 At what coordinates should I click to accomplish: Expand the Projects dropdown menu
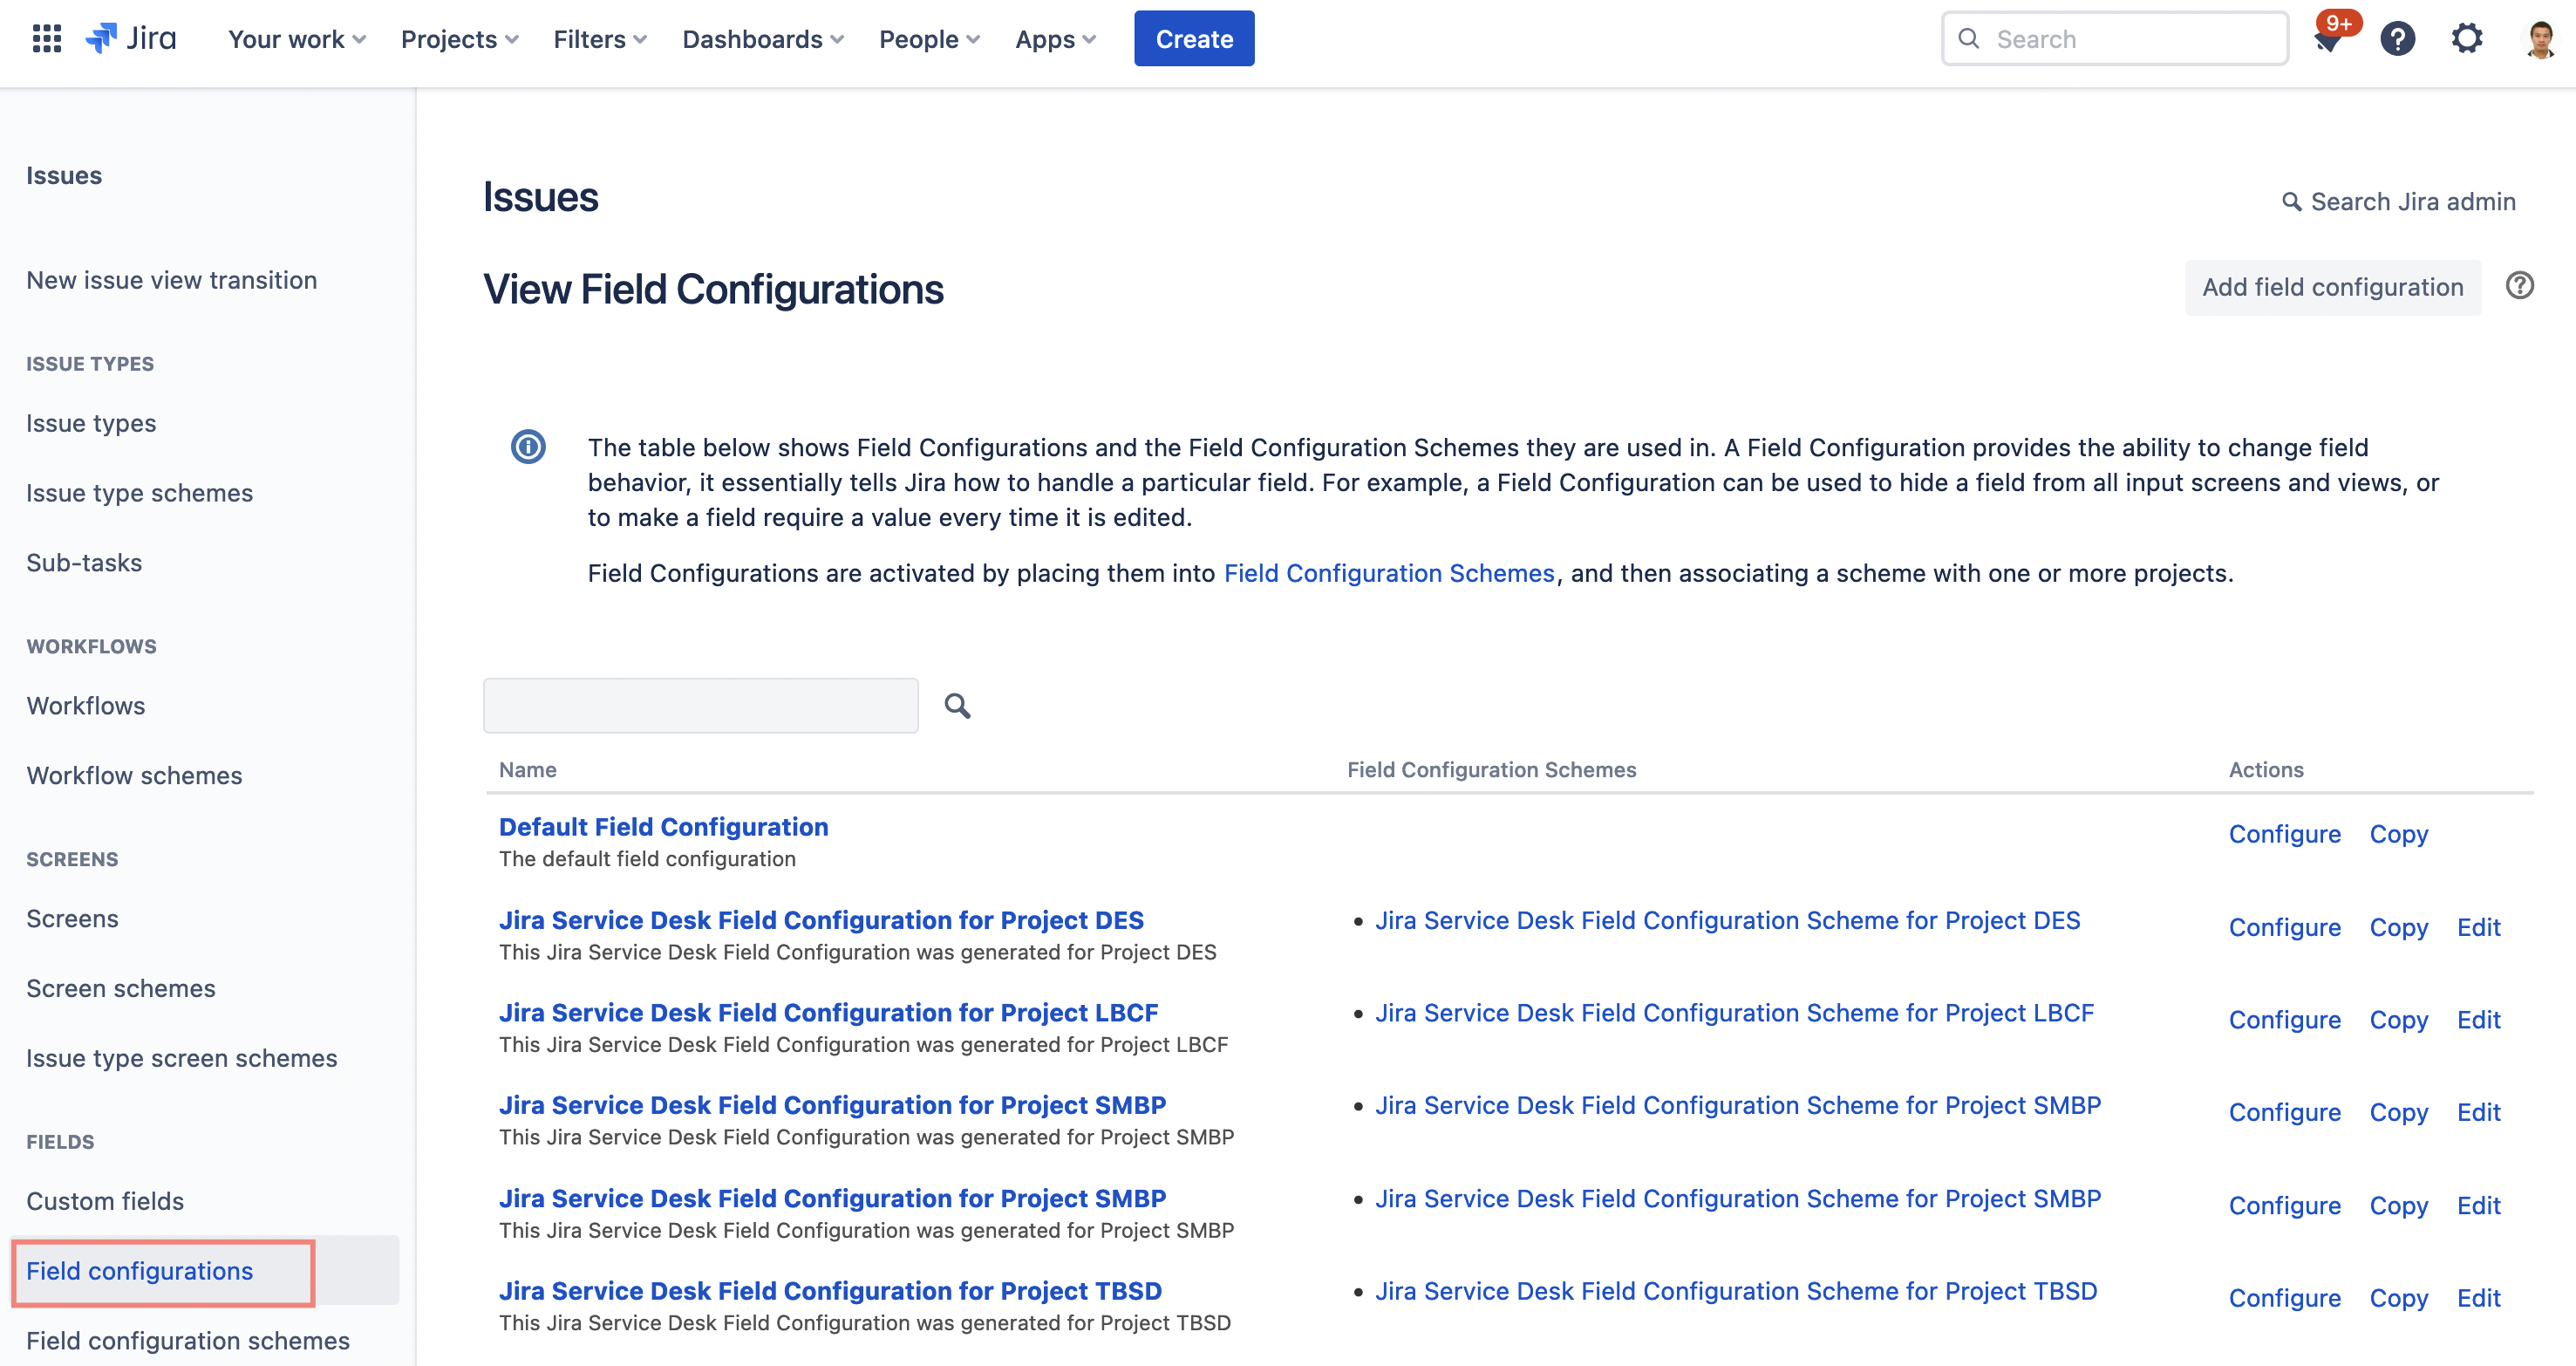coord(459,39)
